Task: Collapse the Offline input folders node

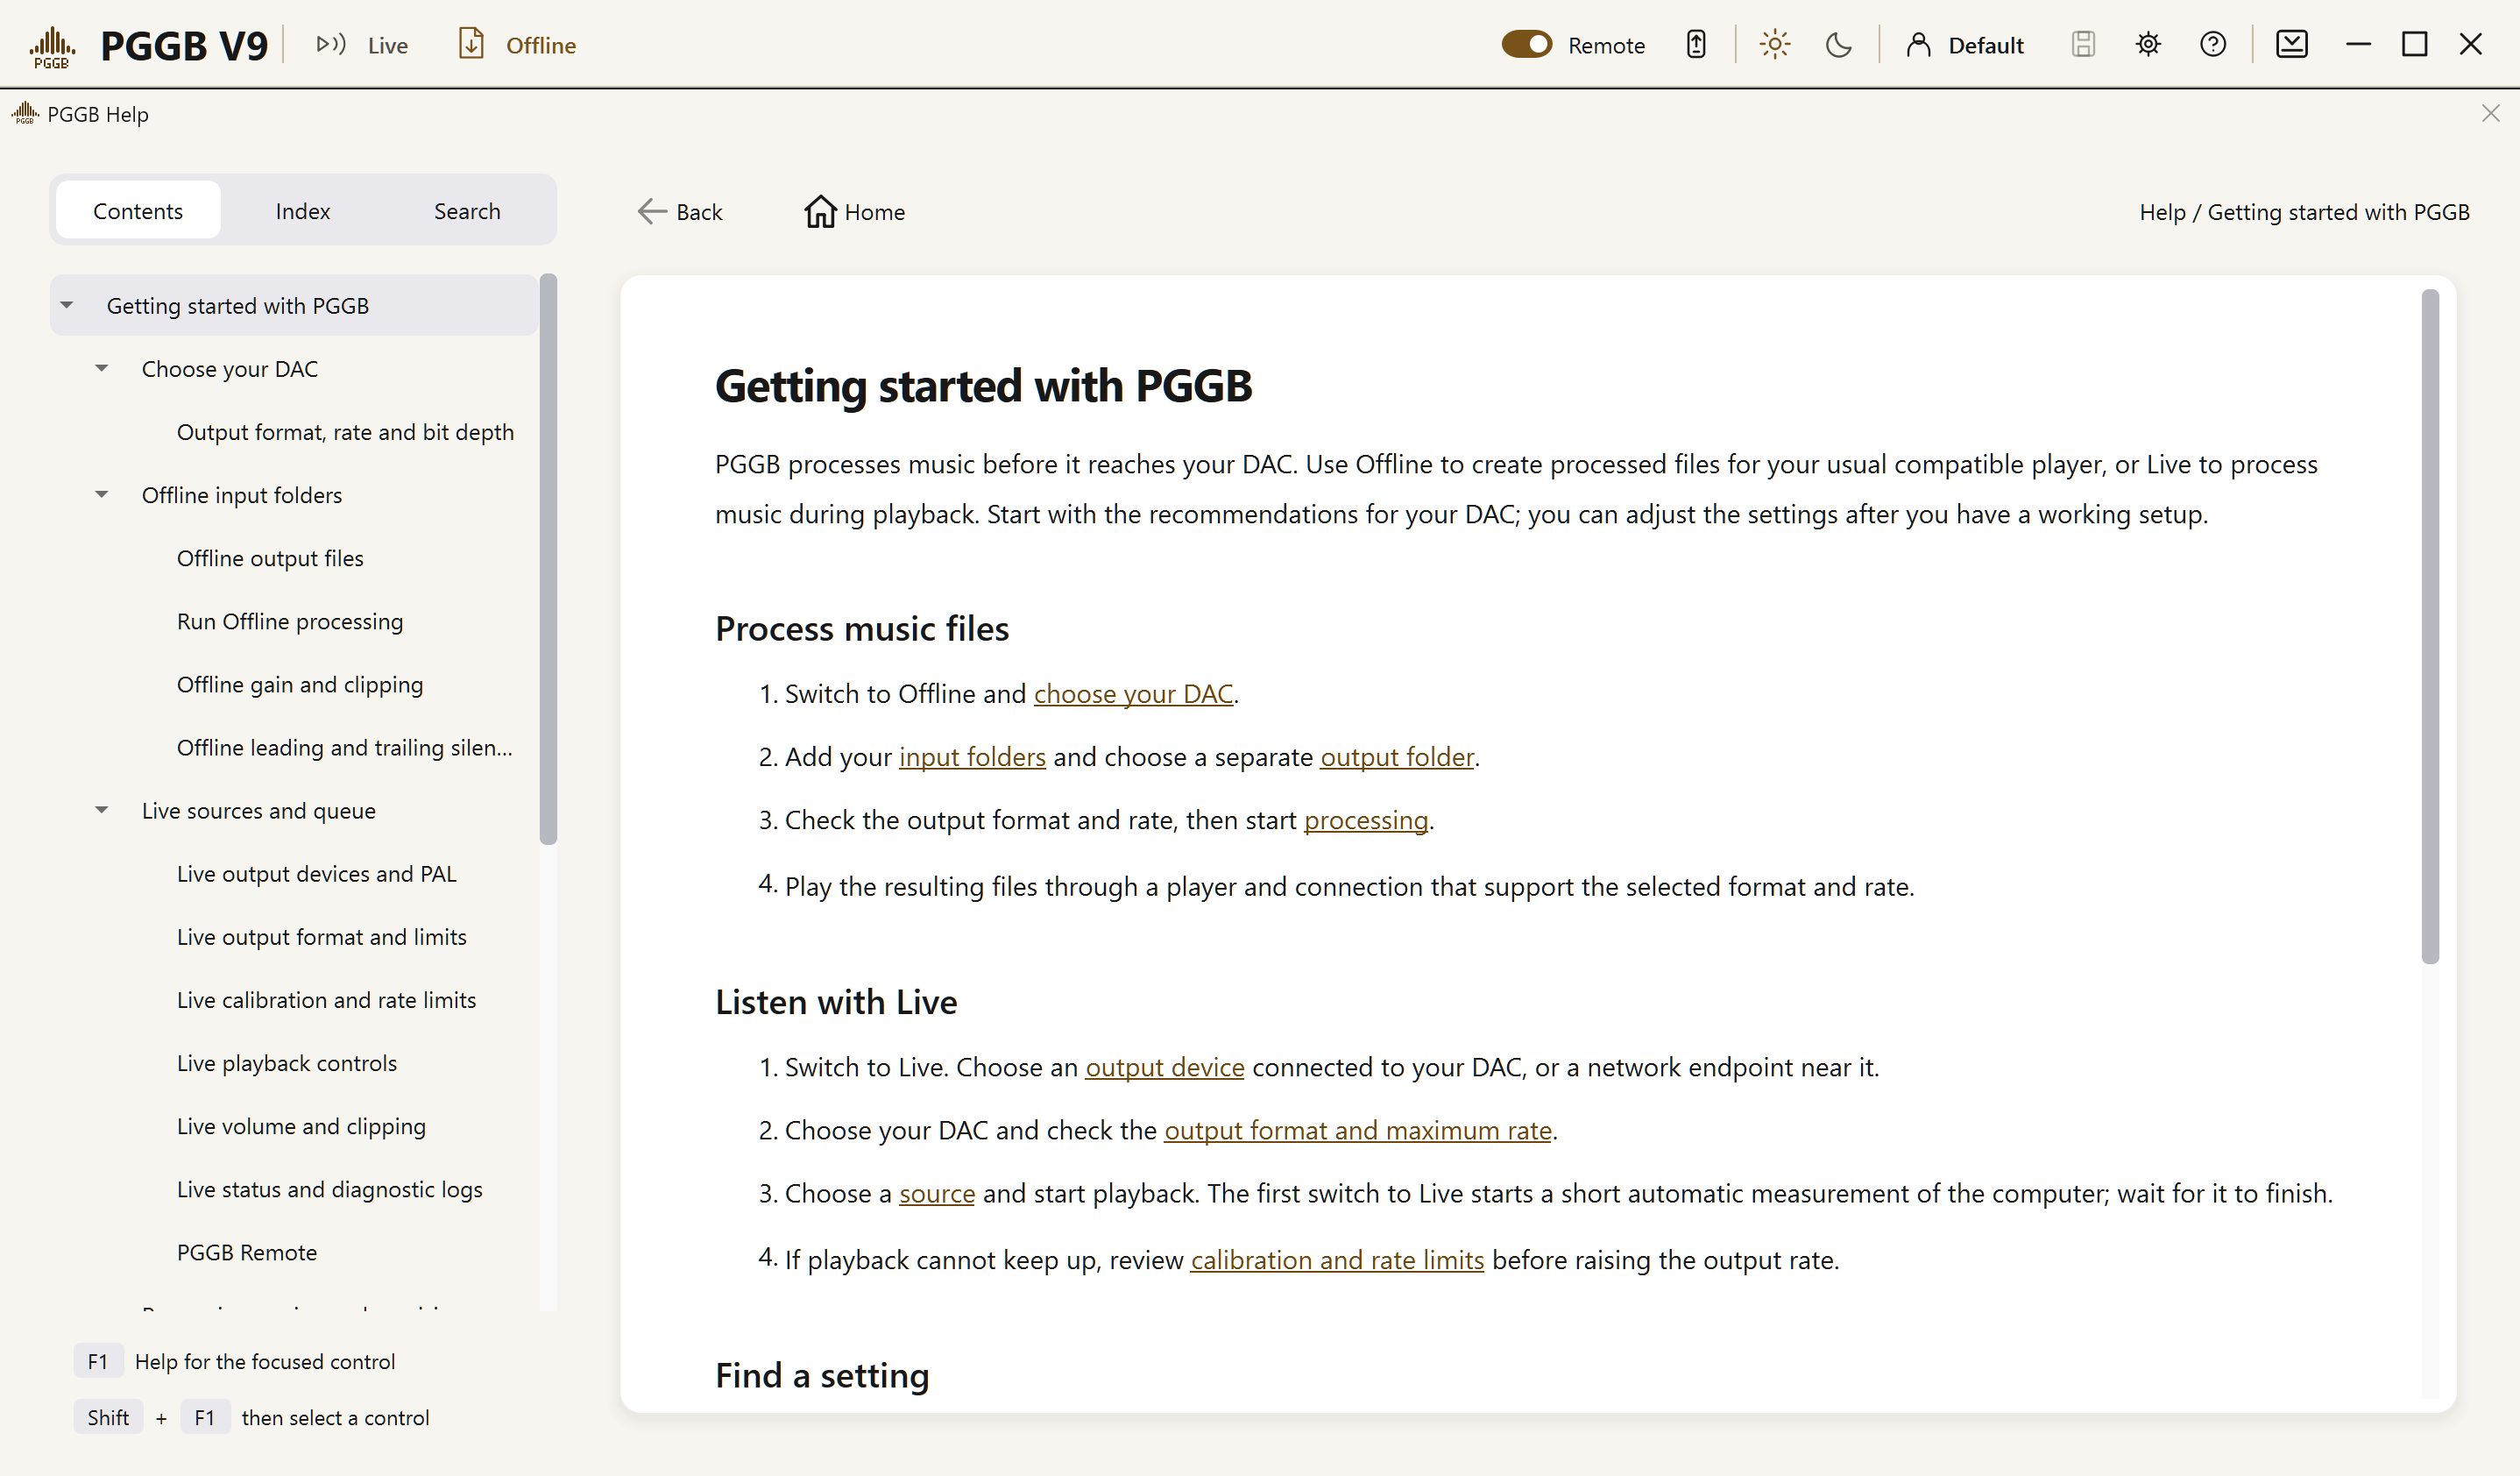Action: 102,494
